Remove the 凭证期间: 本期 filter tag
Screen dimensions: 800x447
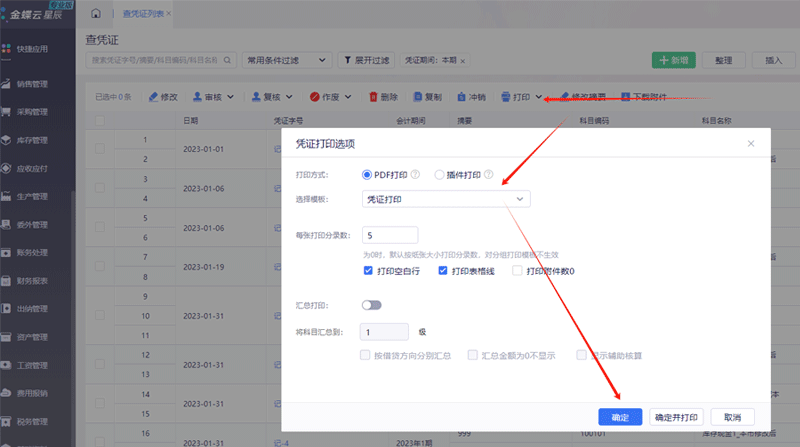[463, 61]
